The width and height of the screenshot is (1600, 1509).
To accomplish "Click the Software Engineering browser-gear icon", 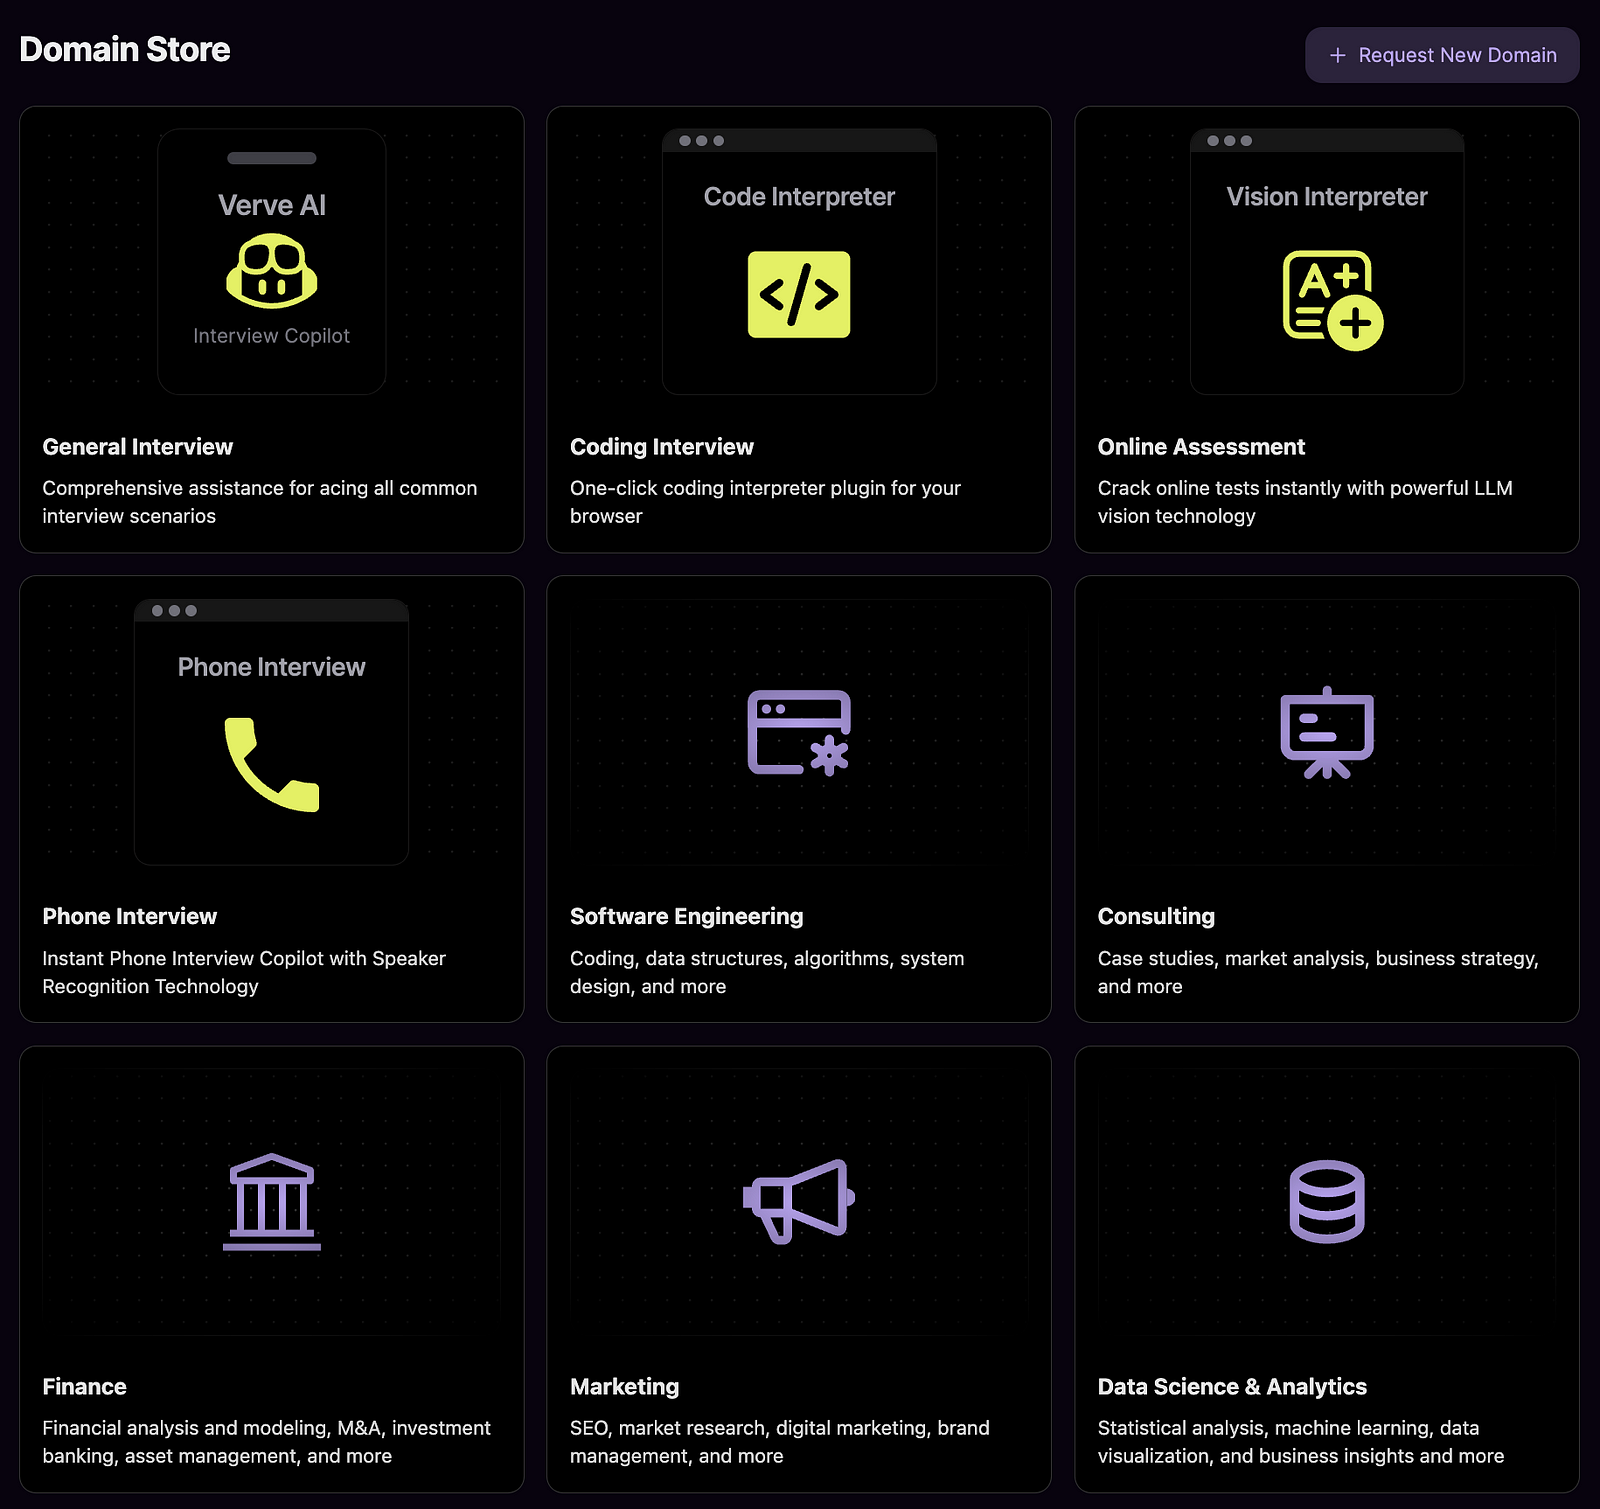I will pos(799,732).
